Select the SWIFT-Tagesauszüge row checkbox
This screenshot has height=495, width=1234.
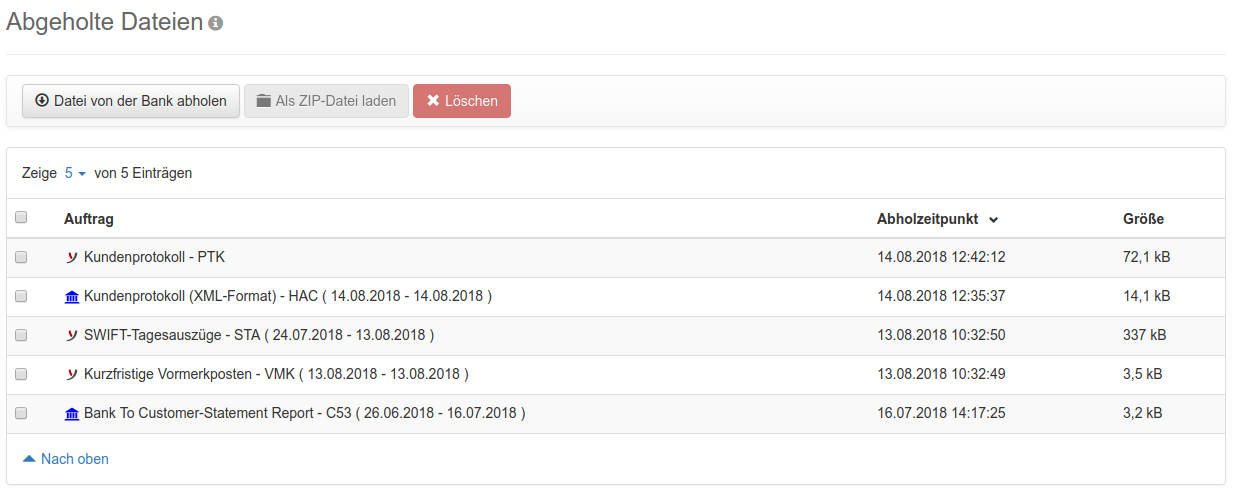point(21,336)
